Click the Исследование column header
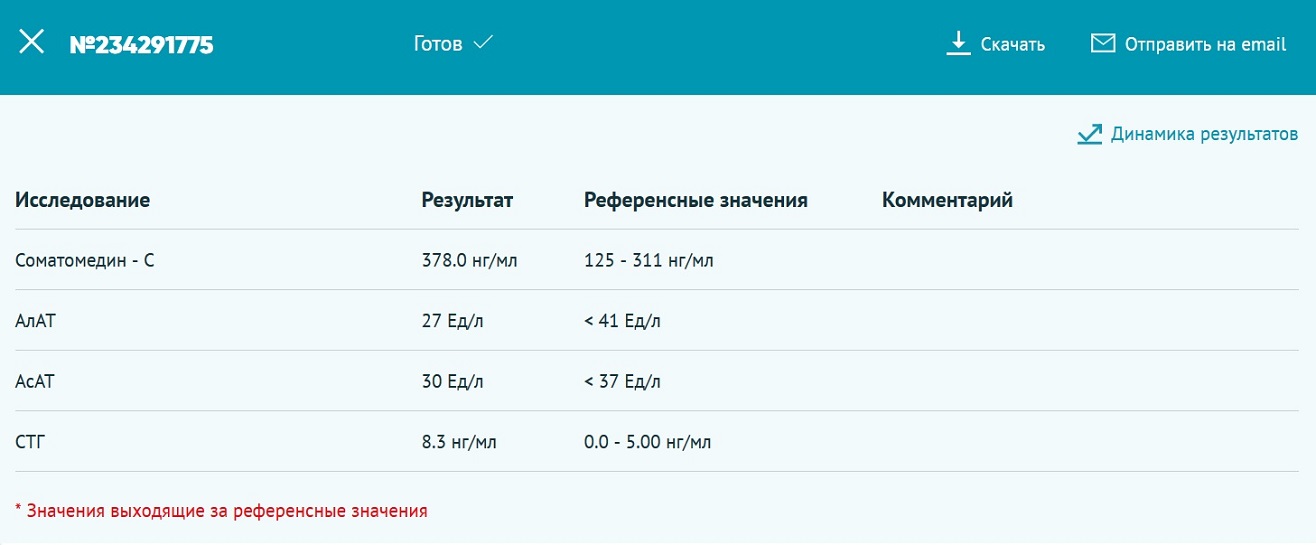Screen dimensions: 1316x545 tap(82, 200)
